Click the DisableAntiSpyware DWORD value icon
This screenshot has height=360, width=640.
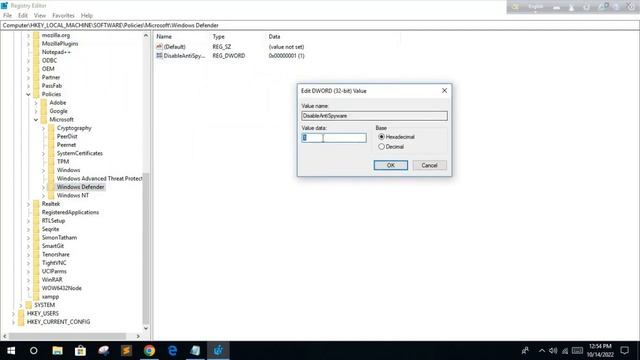(x=159, y=56)
